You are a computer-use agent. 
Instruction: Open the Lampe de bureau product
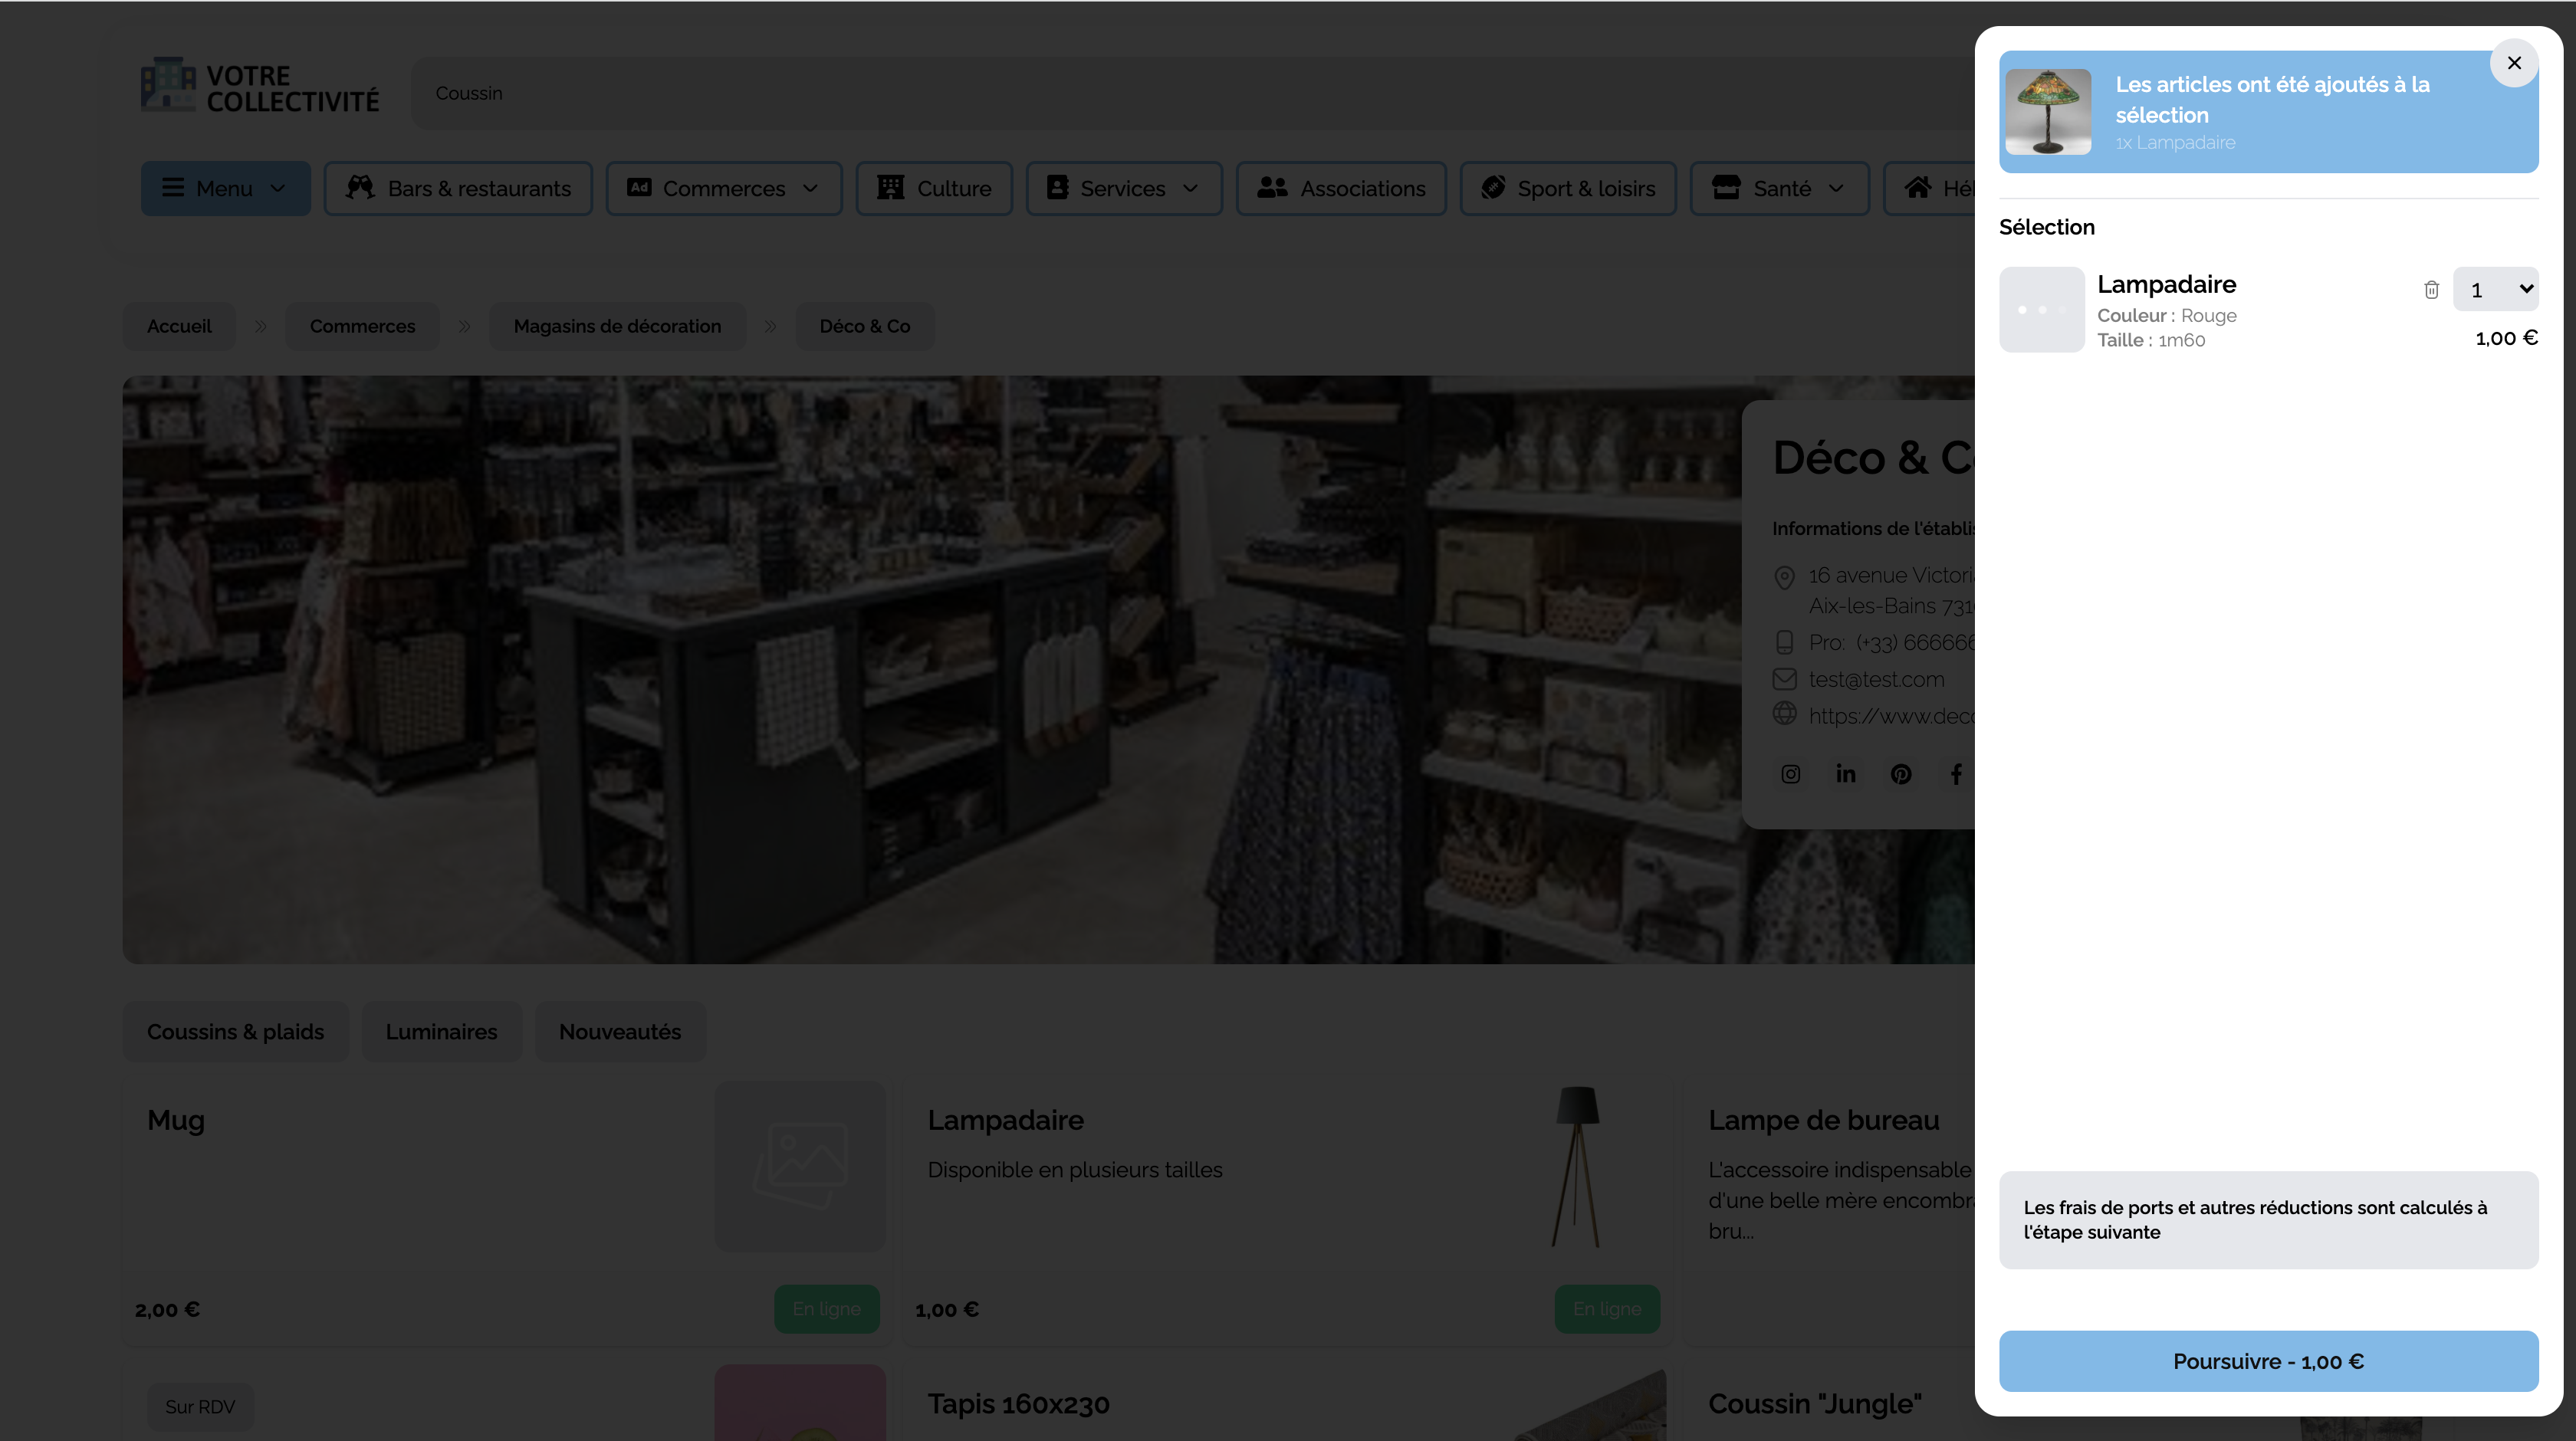tap(1823, 1120)
